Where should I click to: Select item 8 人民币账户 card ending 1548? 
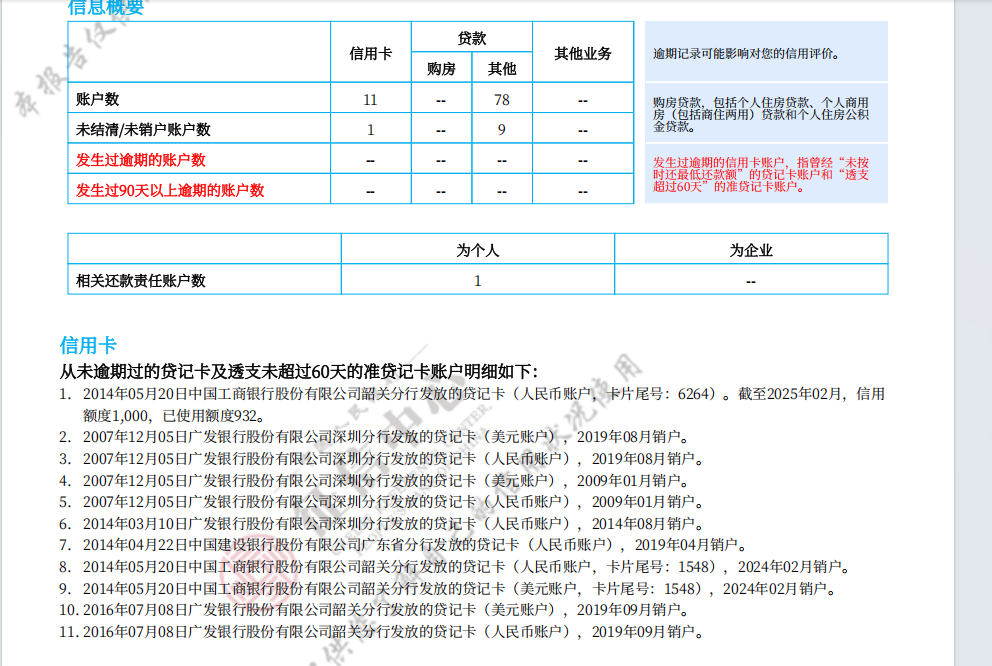tap(455, 567)
